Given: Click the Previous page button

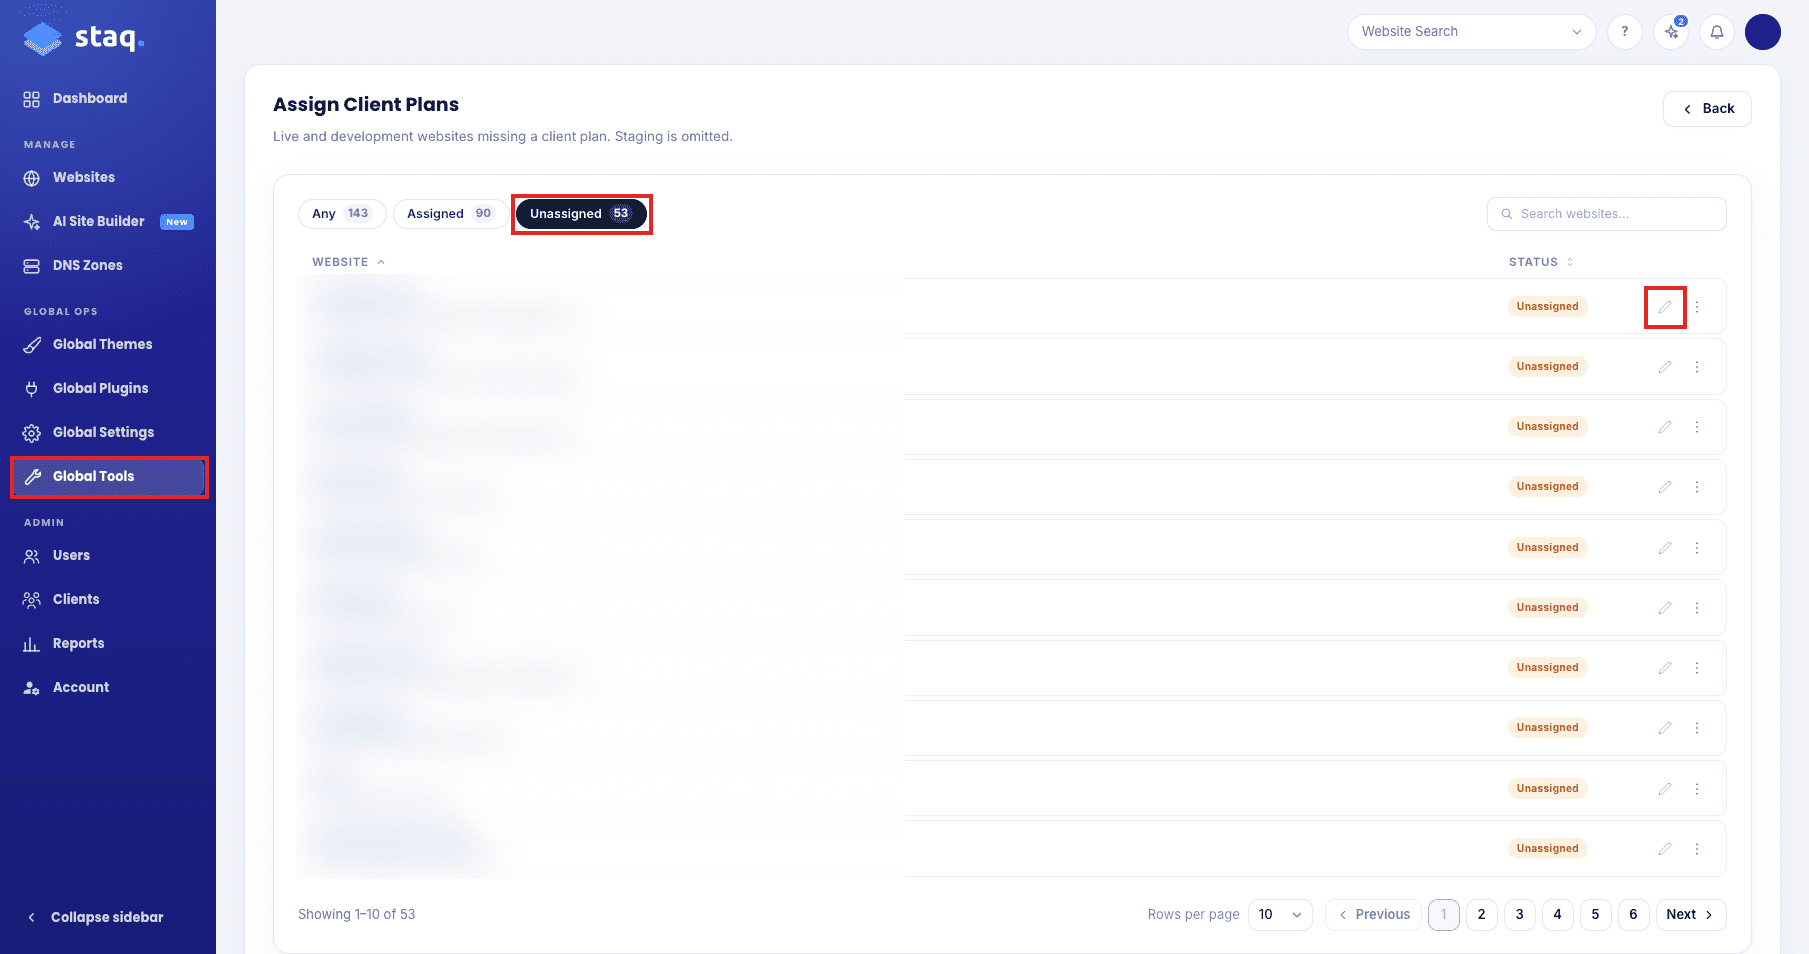Looking at the screenshot, I should 1373,914.
